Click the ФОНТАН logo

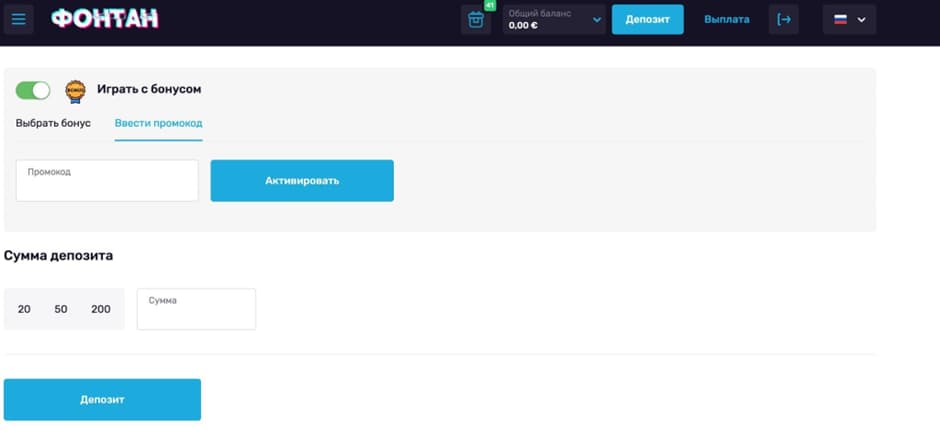pyautogui.click(x=105, y=19)
